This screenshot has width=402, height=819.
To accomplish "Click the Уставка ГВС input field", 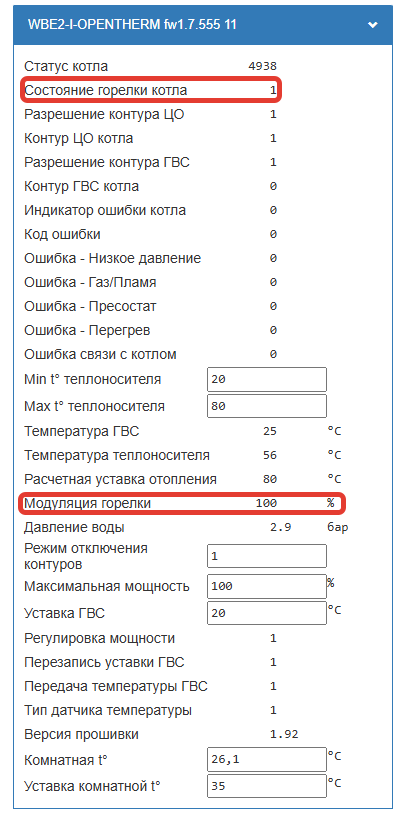I will point(267,613).
